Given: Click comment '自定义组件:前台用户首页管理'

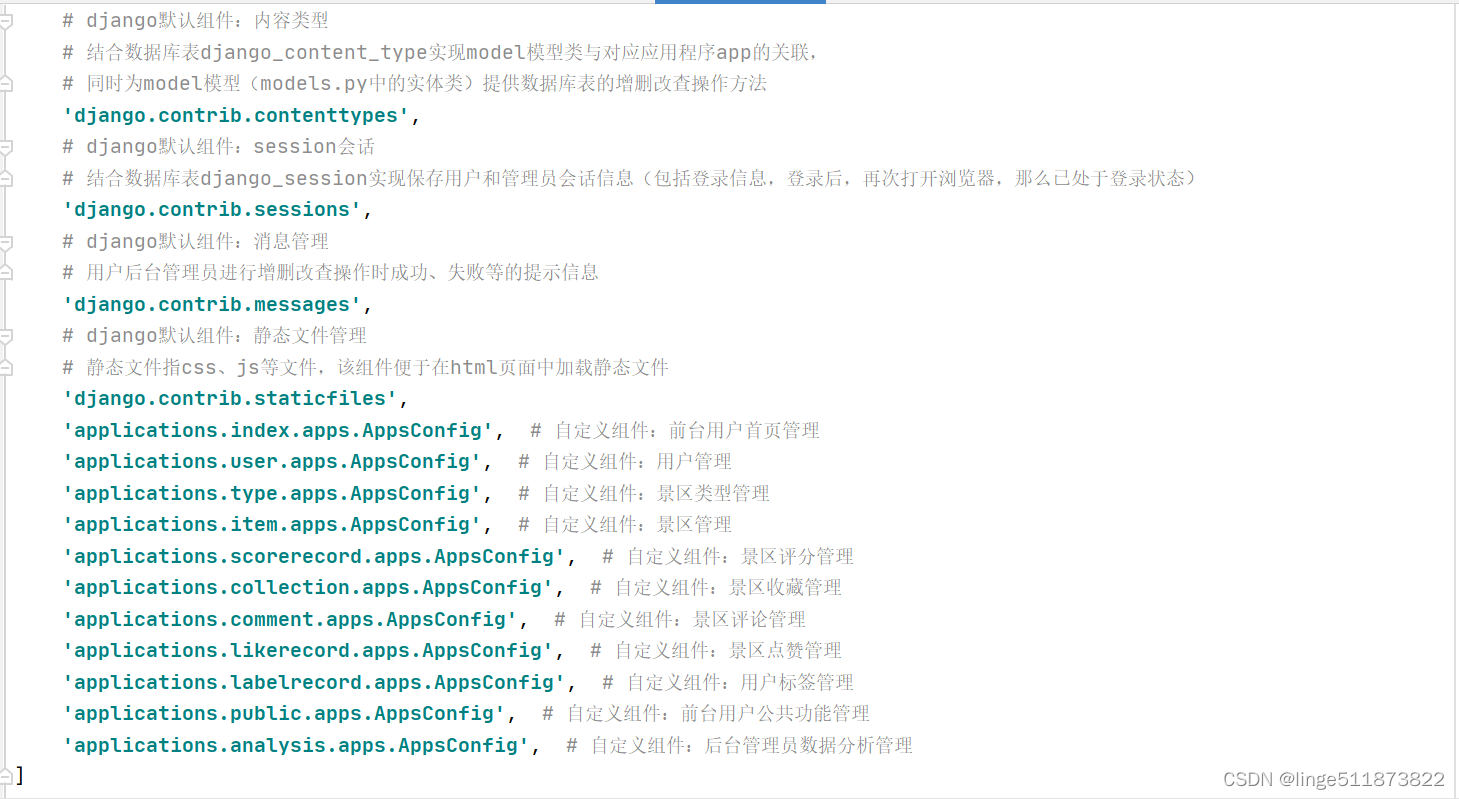Looking at the screenshot, I should coord(675,431).
